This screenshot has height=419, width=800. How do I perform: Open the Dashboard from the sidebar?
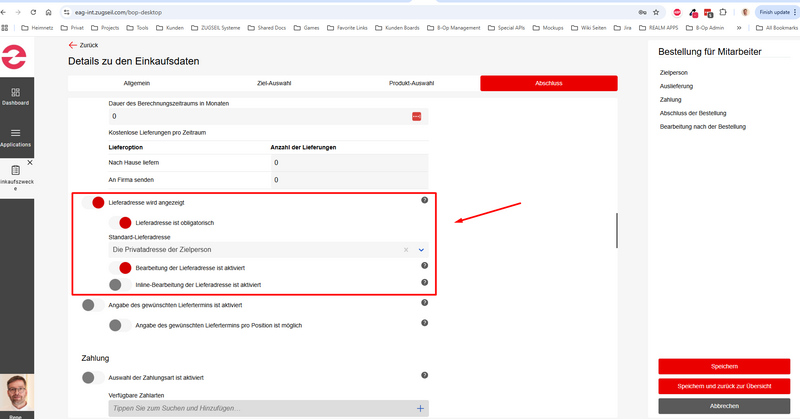click(x=15, y=92)
